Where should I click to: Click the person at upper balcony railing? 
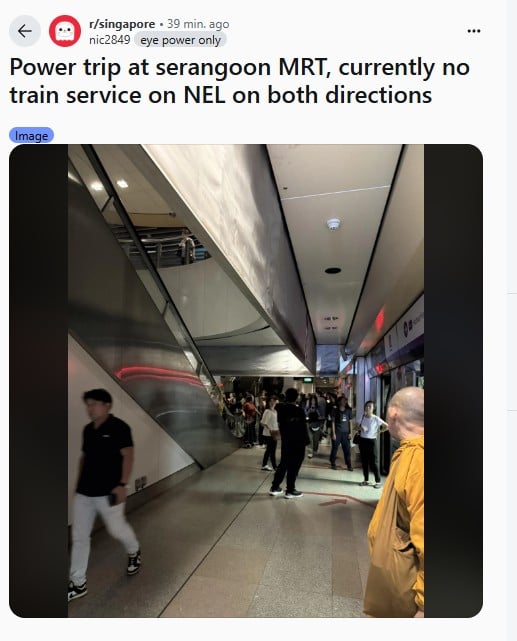[187, 246]
